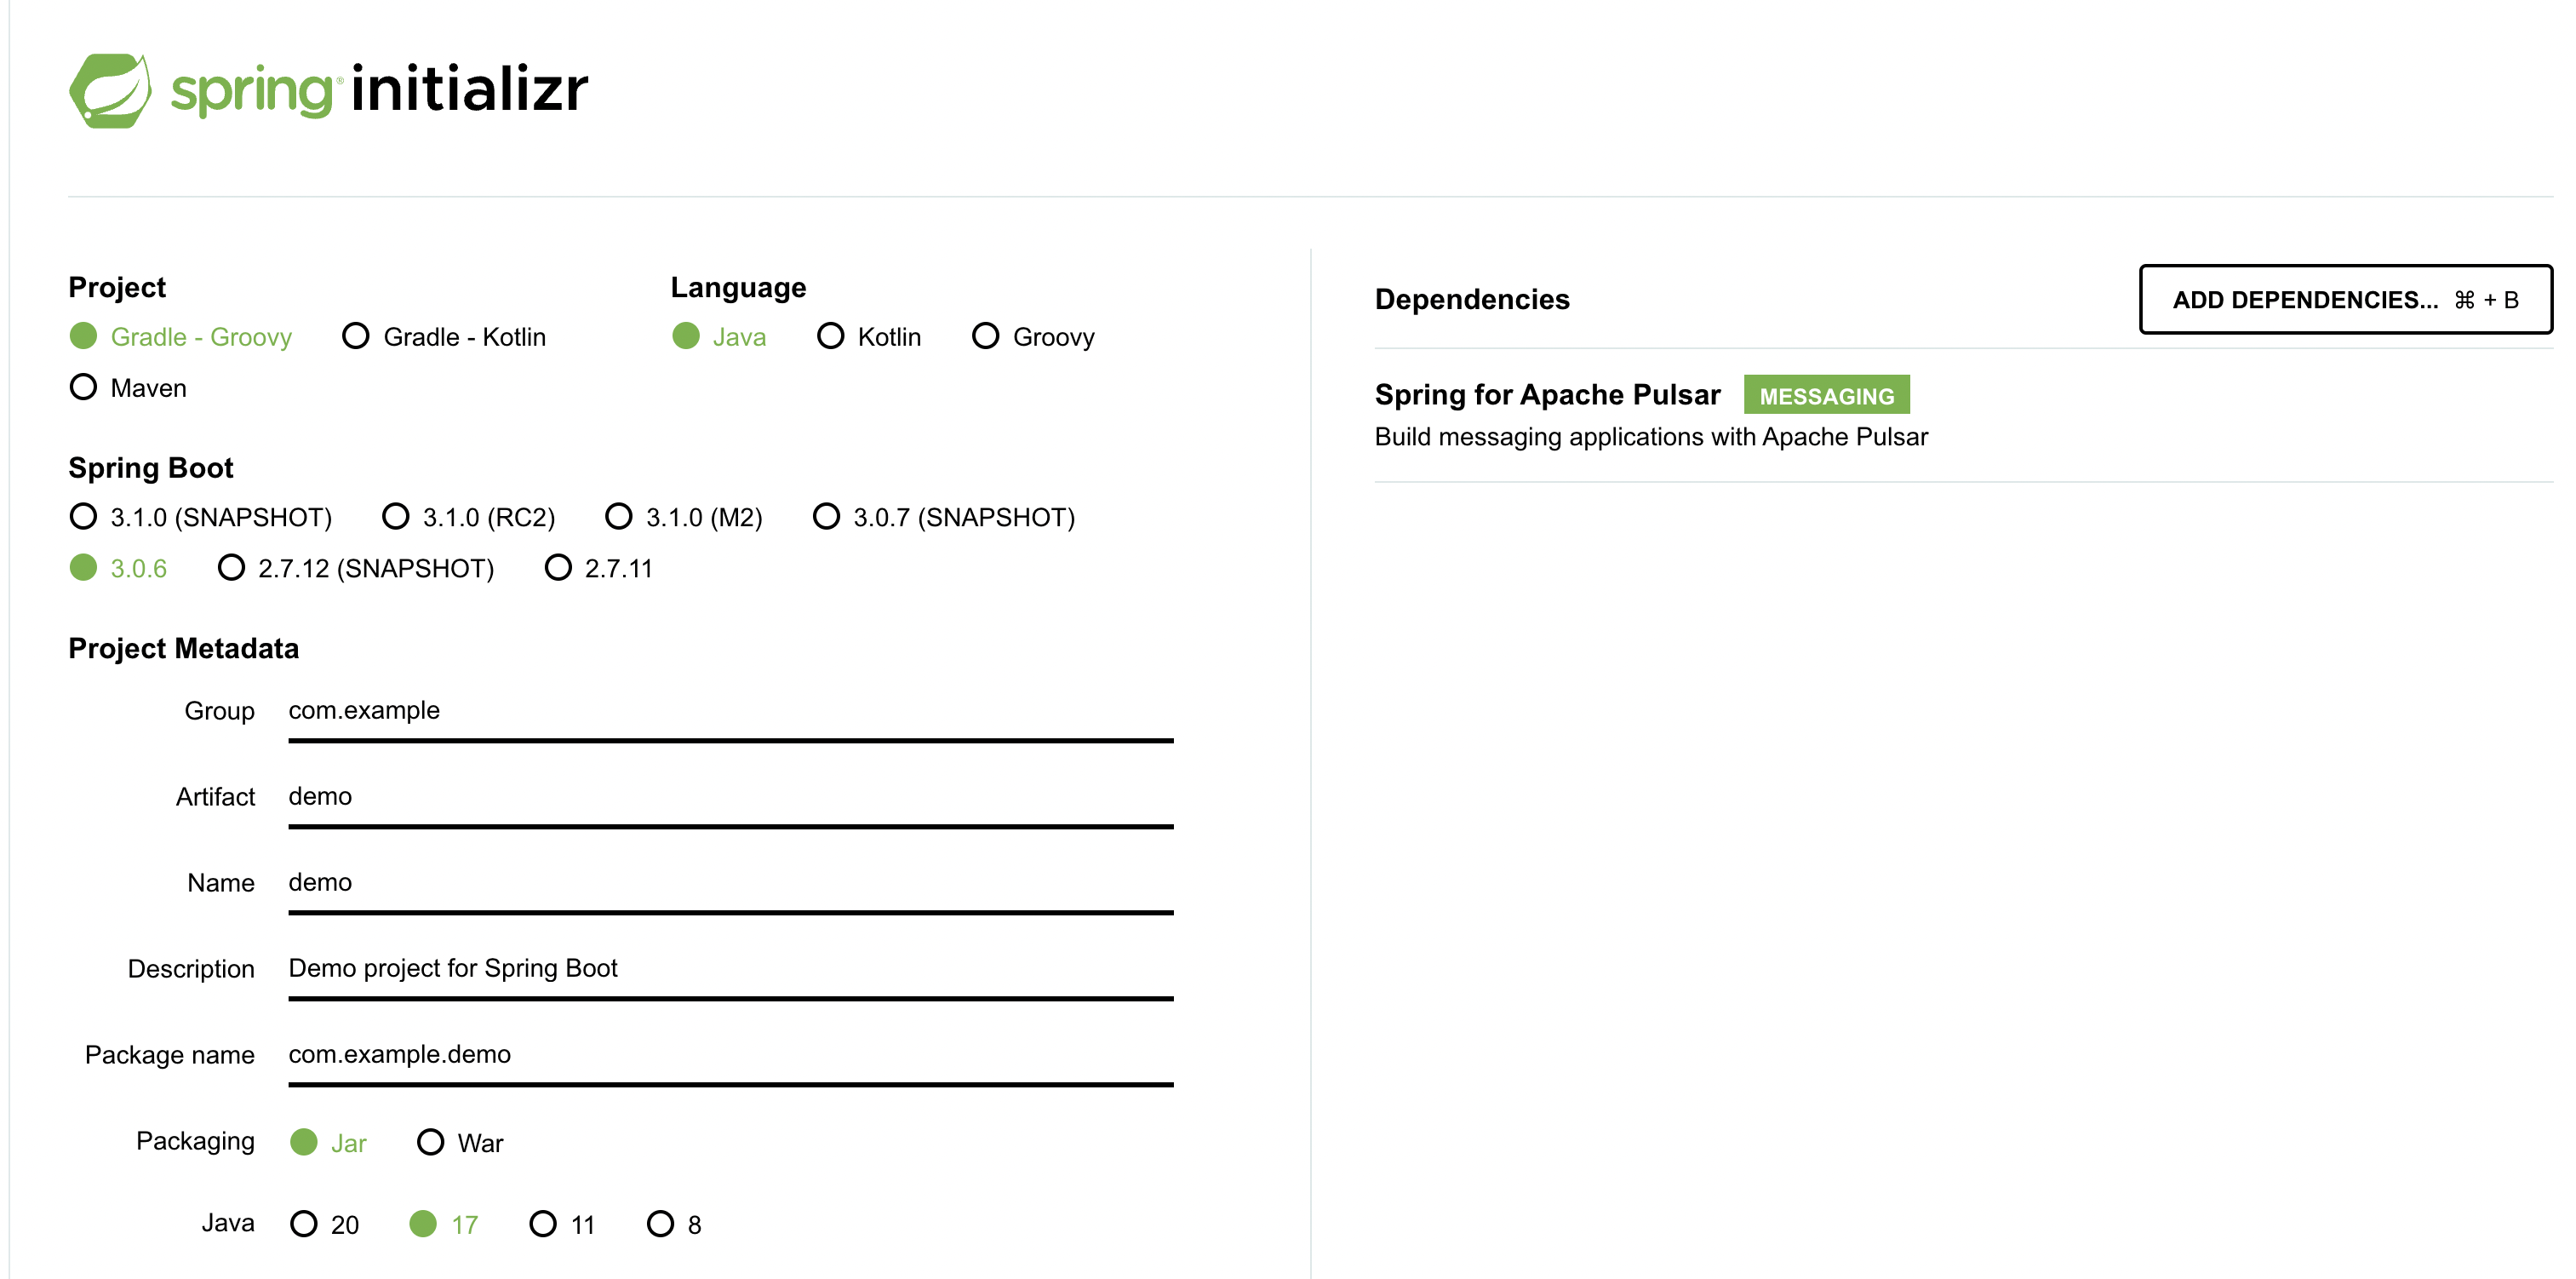Focus the Group text field
Viewport: 2576px width, 1279px height.
[730, 711]
